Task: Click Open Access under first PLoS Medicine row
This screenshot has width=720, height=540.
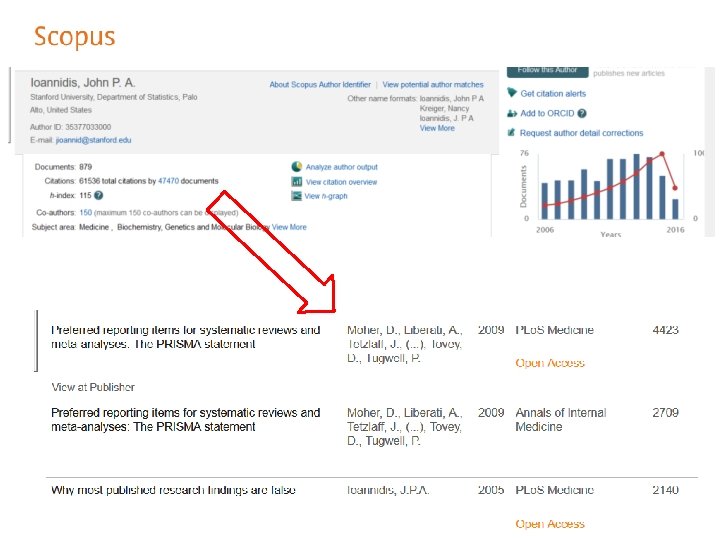Action: [x=550, y=363]
